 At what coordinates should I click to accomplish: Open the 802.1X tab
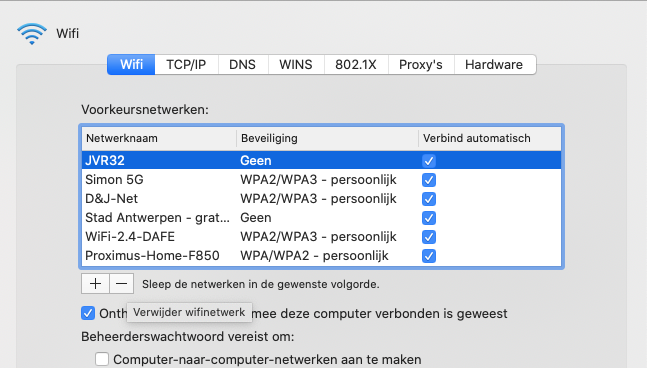click(356, 65)
